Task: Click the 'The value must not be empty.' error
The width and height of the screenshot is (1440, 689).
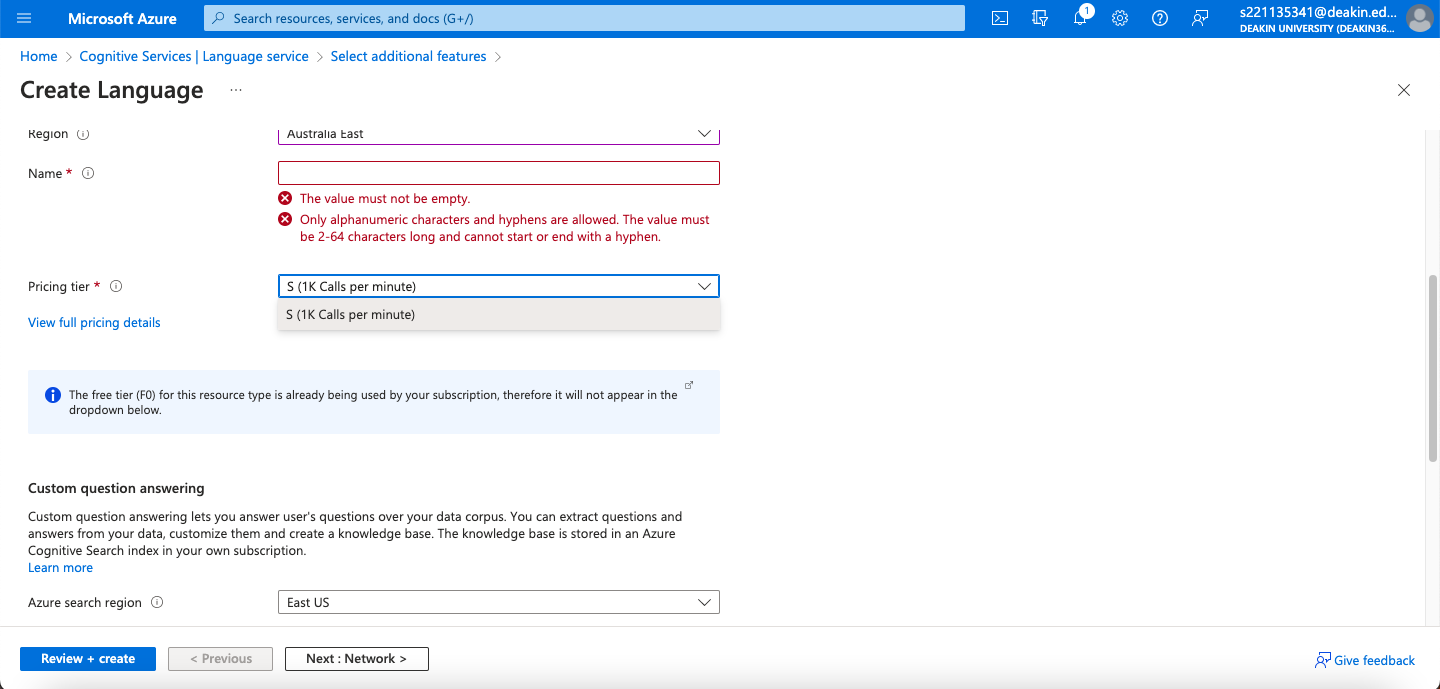Action: [x=385, y=198]
